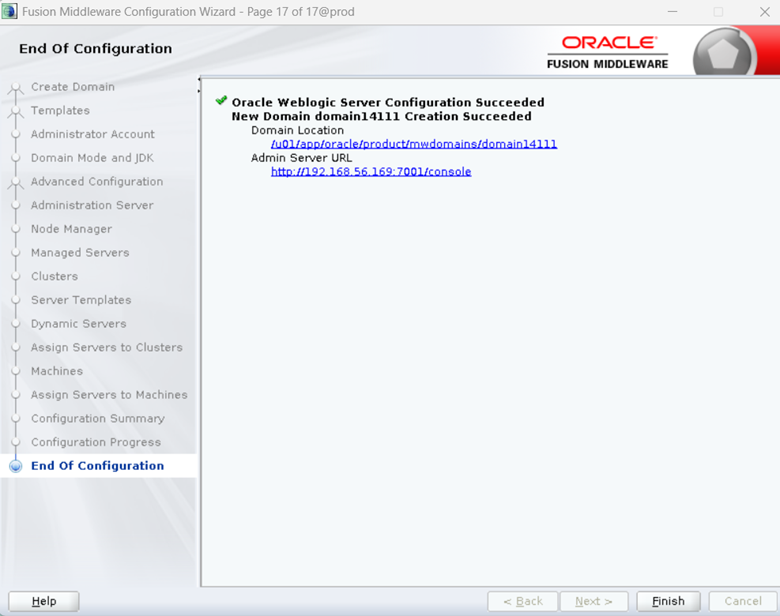Go to Domain Mode and JDK step
Image resolution: width=780 pixels, height=616 pixels.
92,158
